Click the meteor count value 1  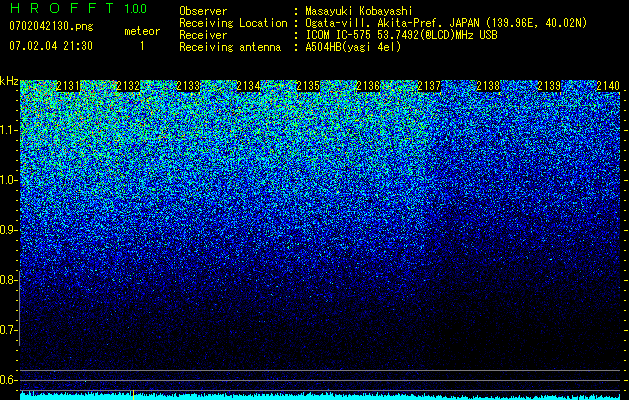(142, 46)
